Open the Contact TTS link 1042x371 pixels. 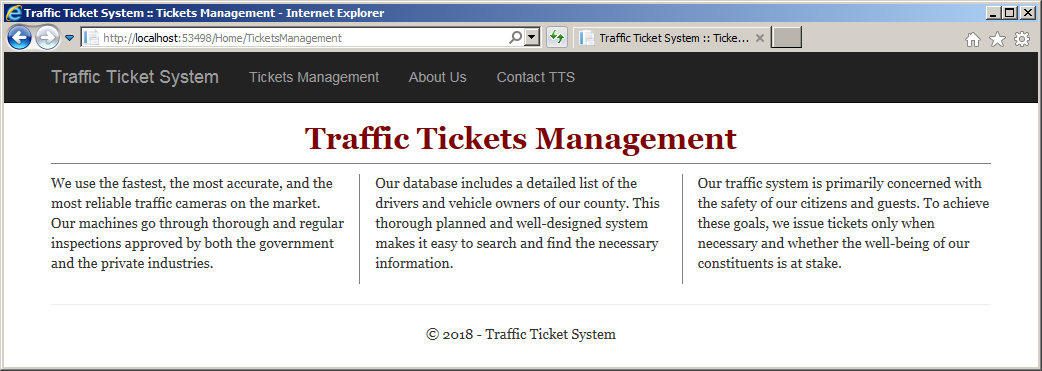[x=536, y=77]
